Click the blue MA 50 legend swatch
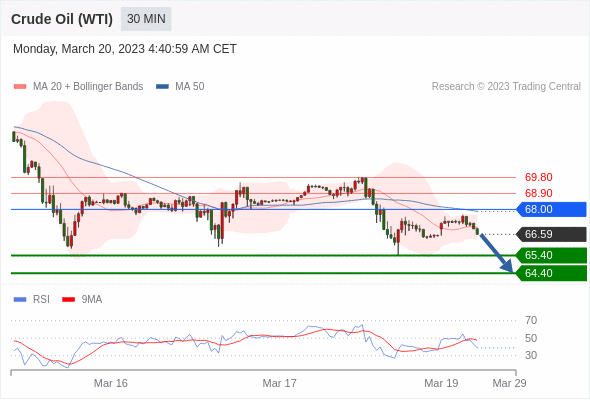590x400 pixels. pos(162,87)
